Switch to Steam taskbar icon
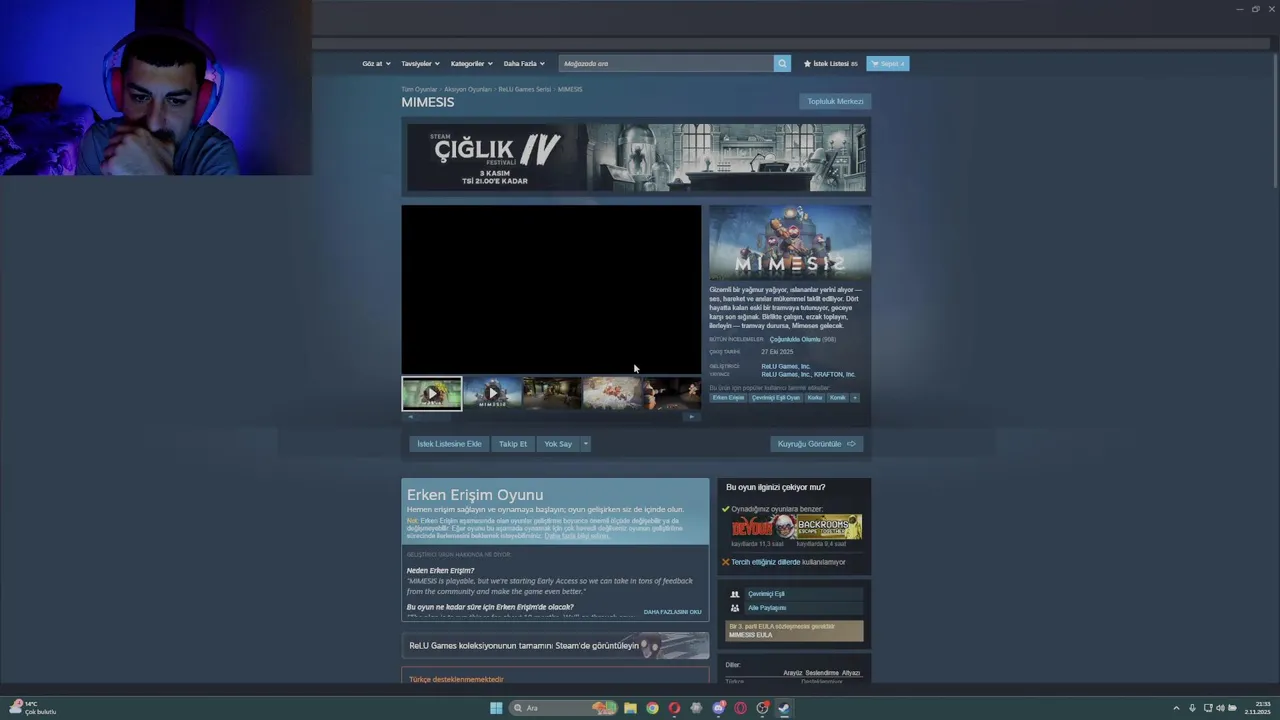The height and width of the screenshot is (720, 1280). 784,708
